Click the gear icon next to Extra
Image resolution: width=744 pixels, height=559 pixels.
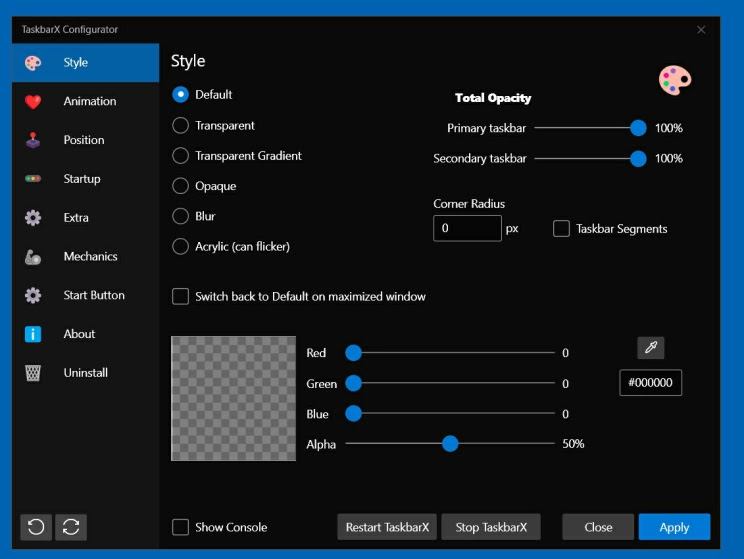coord(33,218)
